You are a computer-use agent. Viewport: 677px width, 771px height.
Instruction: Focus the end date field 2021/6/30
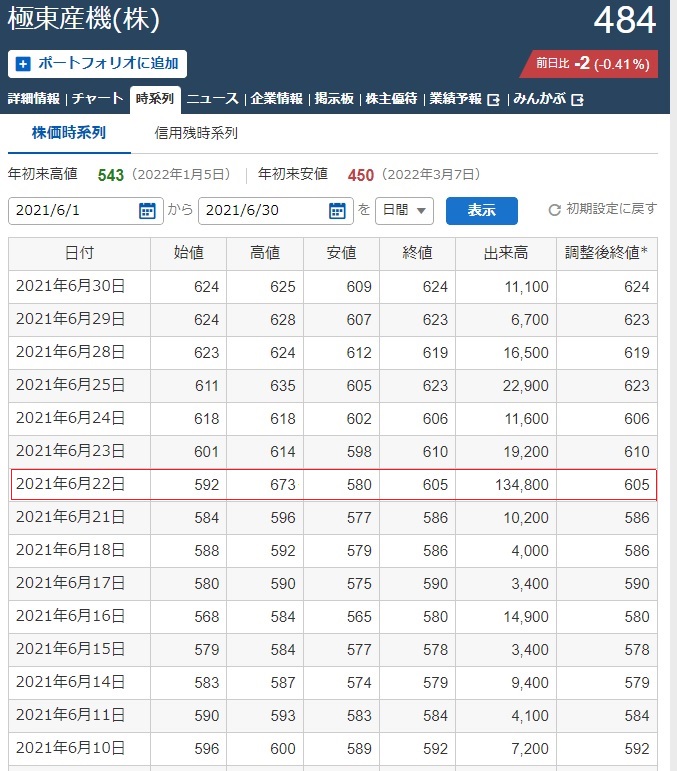(275, 211)
